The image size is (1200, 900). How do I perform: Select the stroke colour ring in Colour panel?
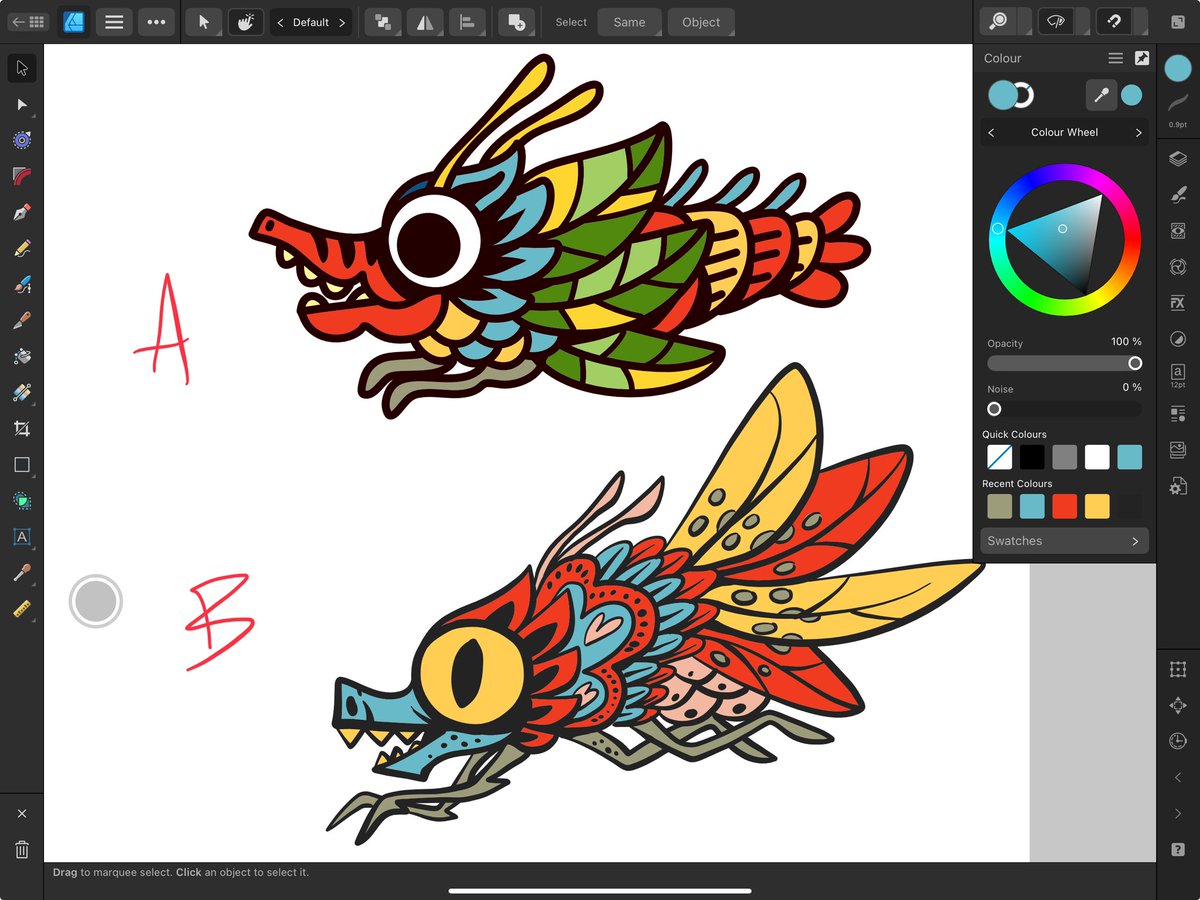[x=1024, y=96]
